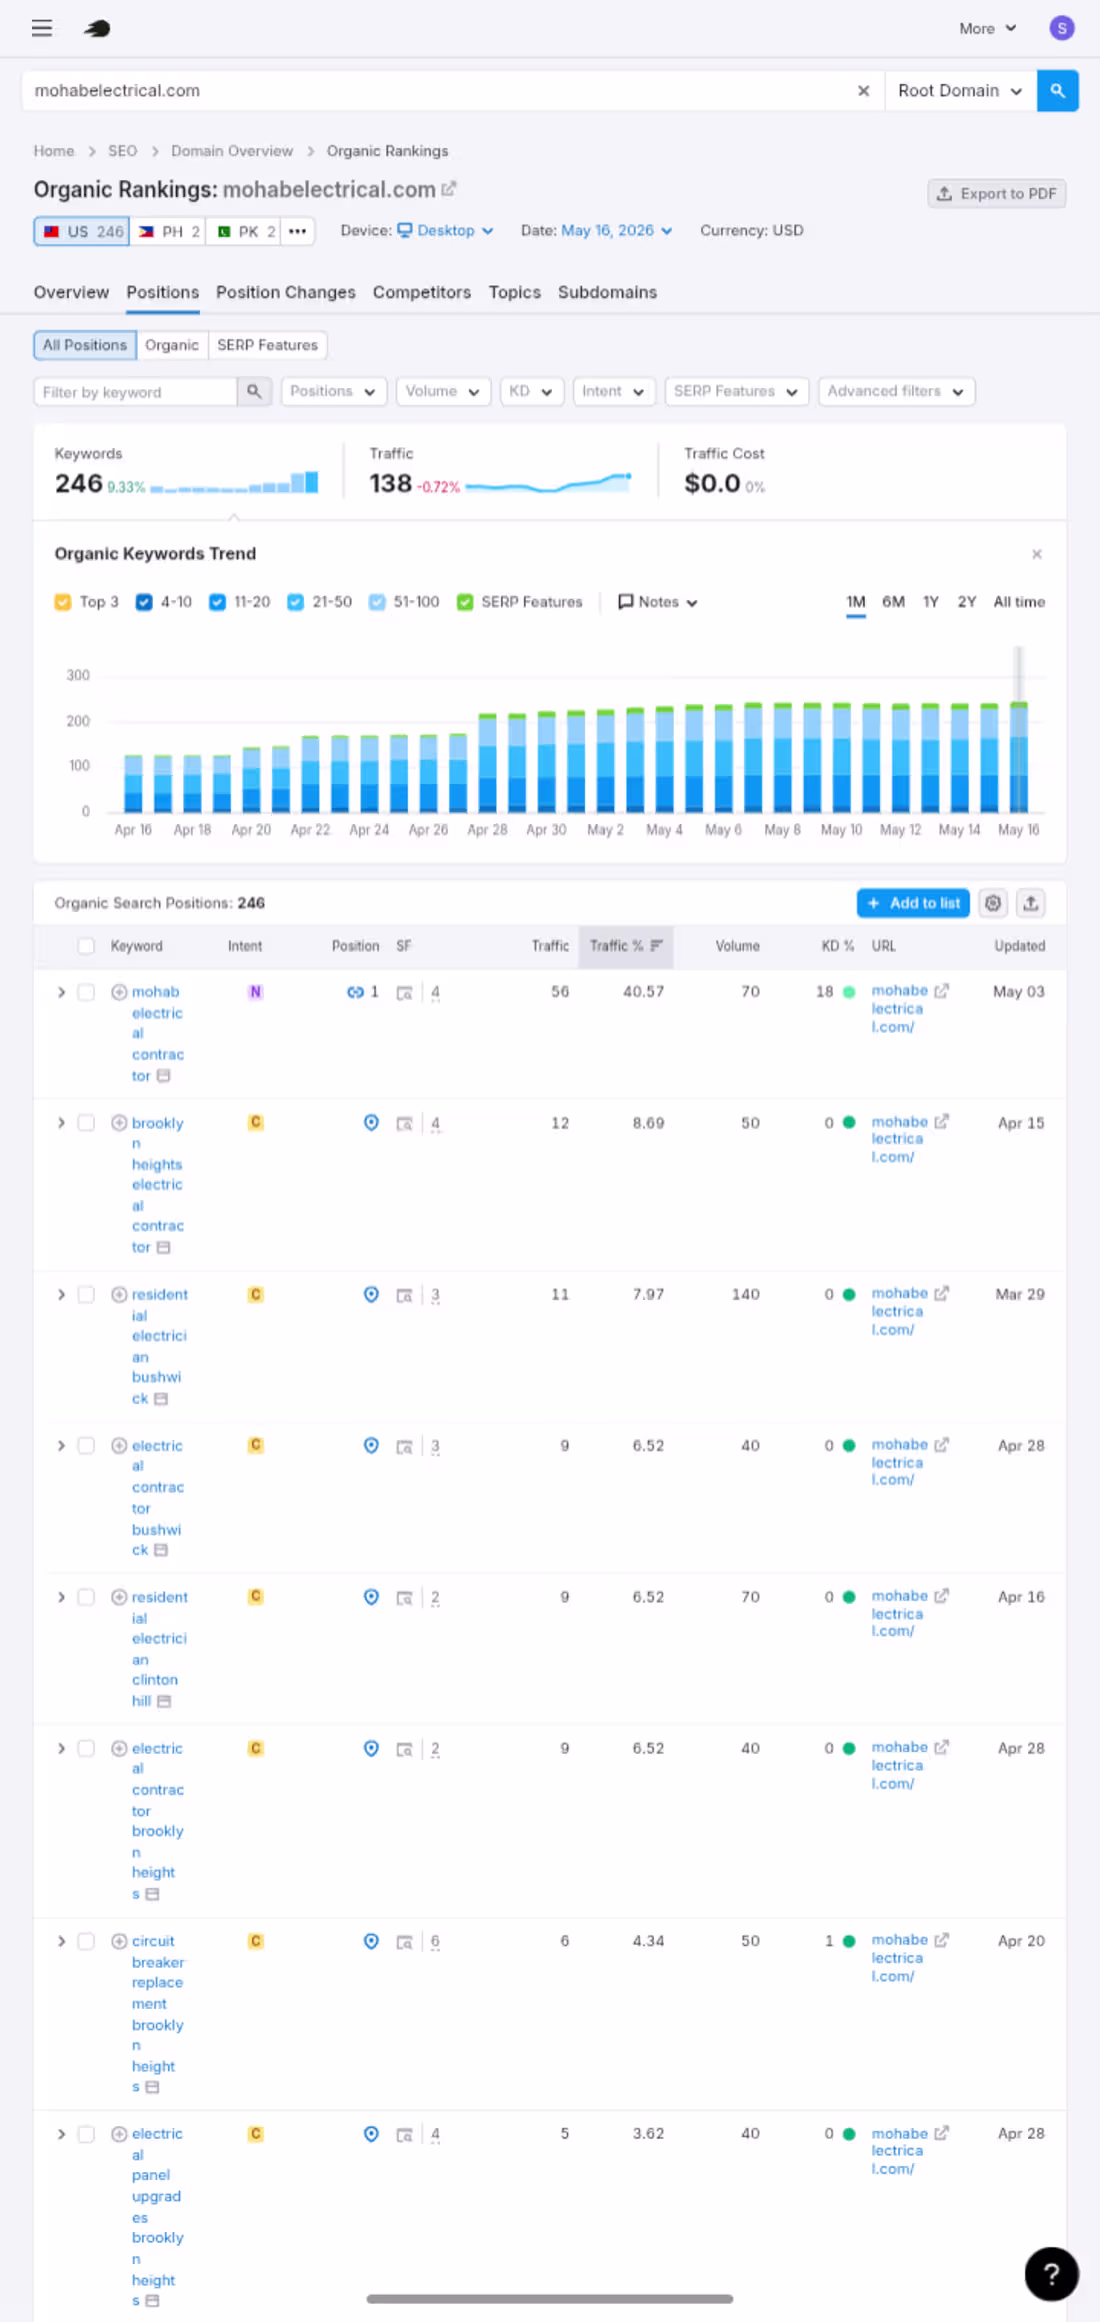This screenshot has width=1100, height=2322.
Task: Click the highlighted May 16 chart bar
Action: click(x=1019, y=757)
